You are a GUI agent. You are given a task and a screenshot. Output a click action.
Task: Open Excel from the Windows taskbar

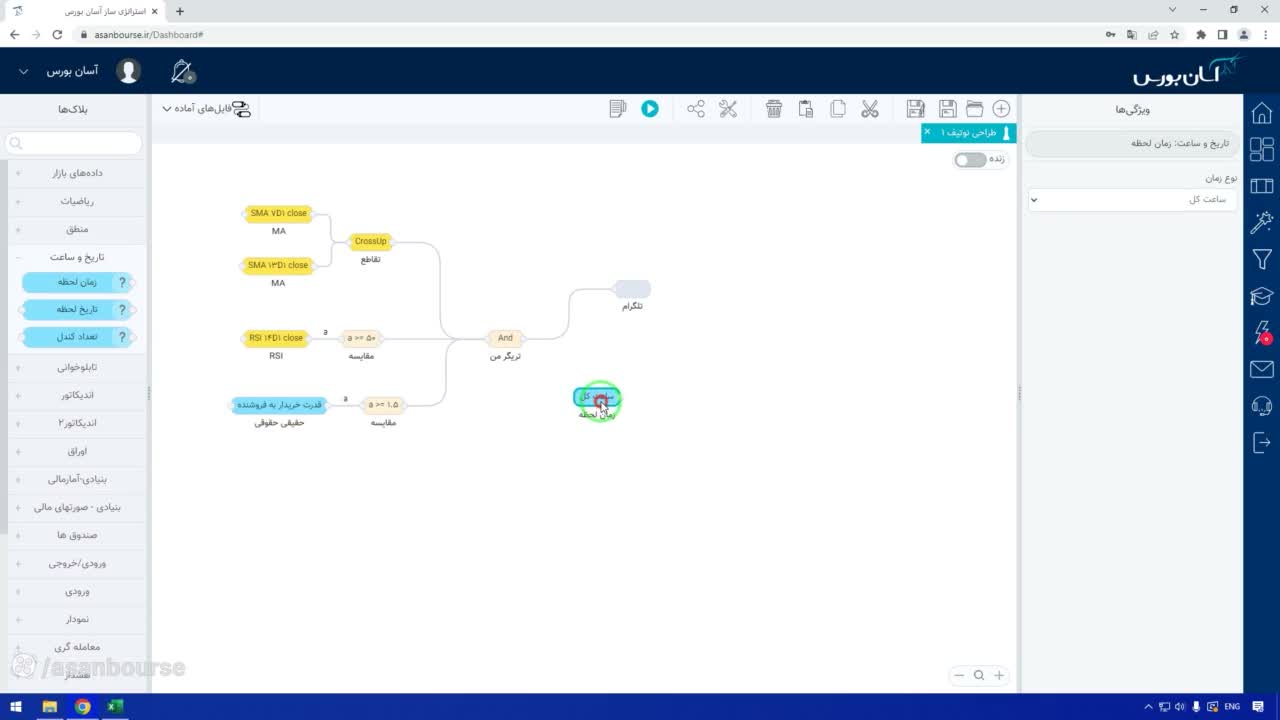point(115,707)
